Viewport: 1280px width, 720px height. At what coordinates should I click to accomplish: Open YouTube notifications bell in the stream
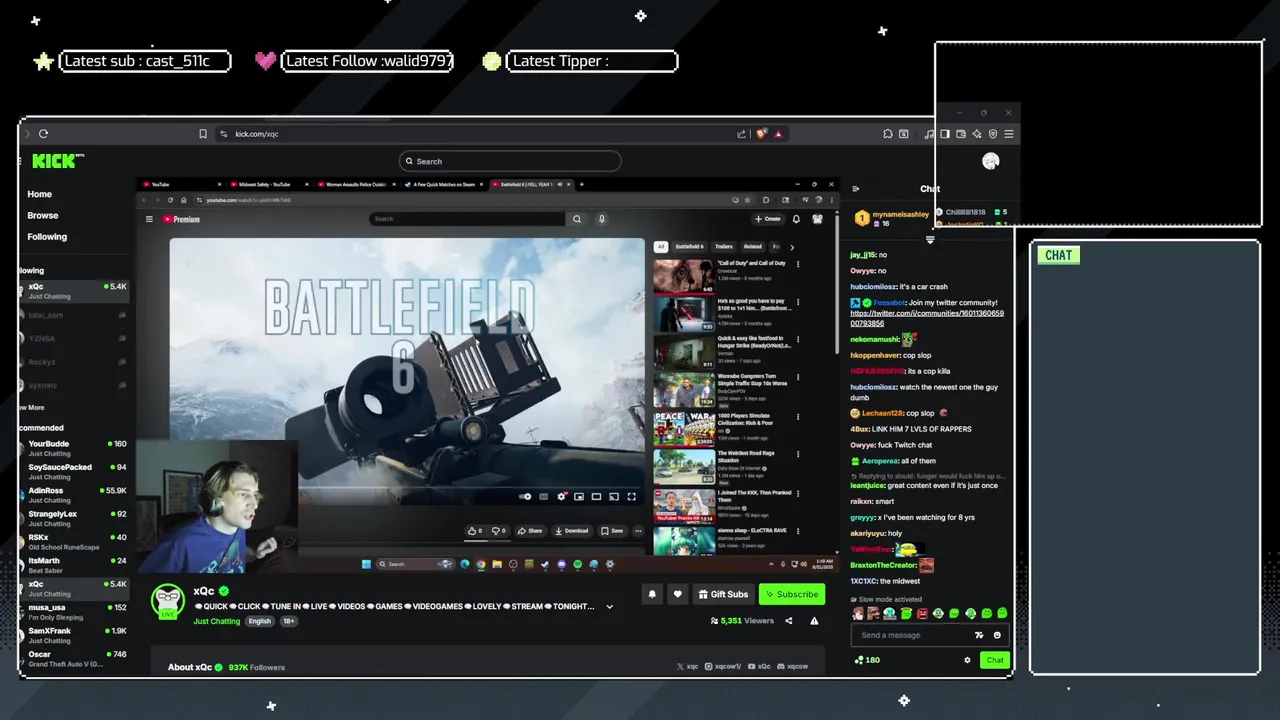pyautogui.click(x=796, y=219)
